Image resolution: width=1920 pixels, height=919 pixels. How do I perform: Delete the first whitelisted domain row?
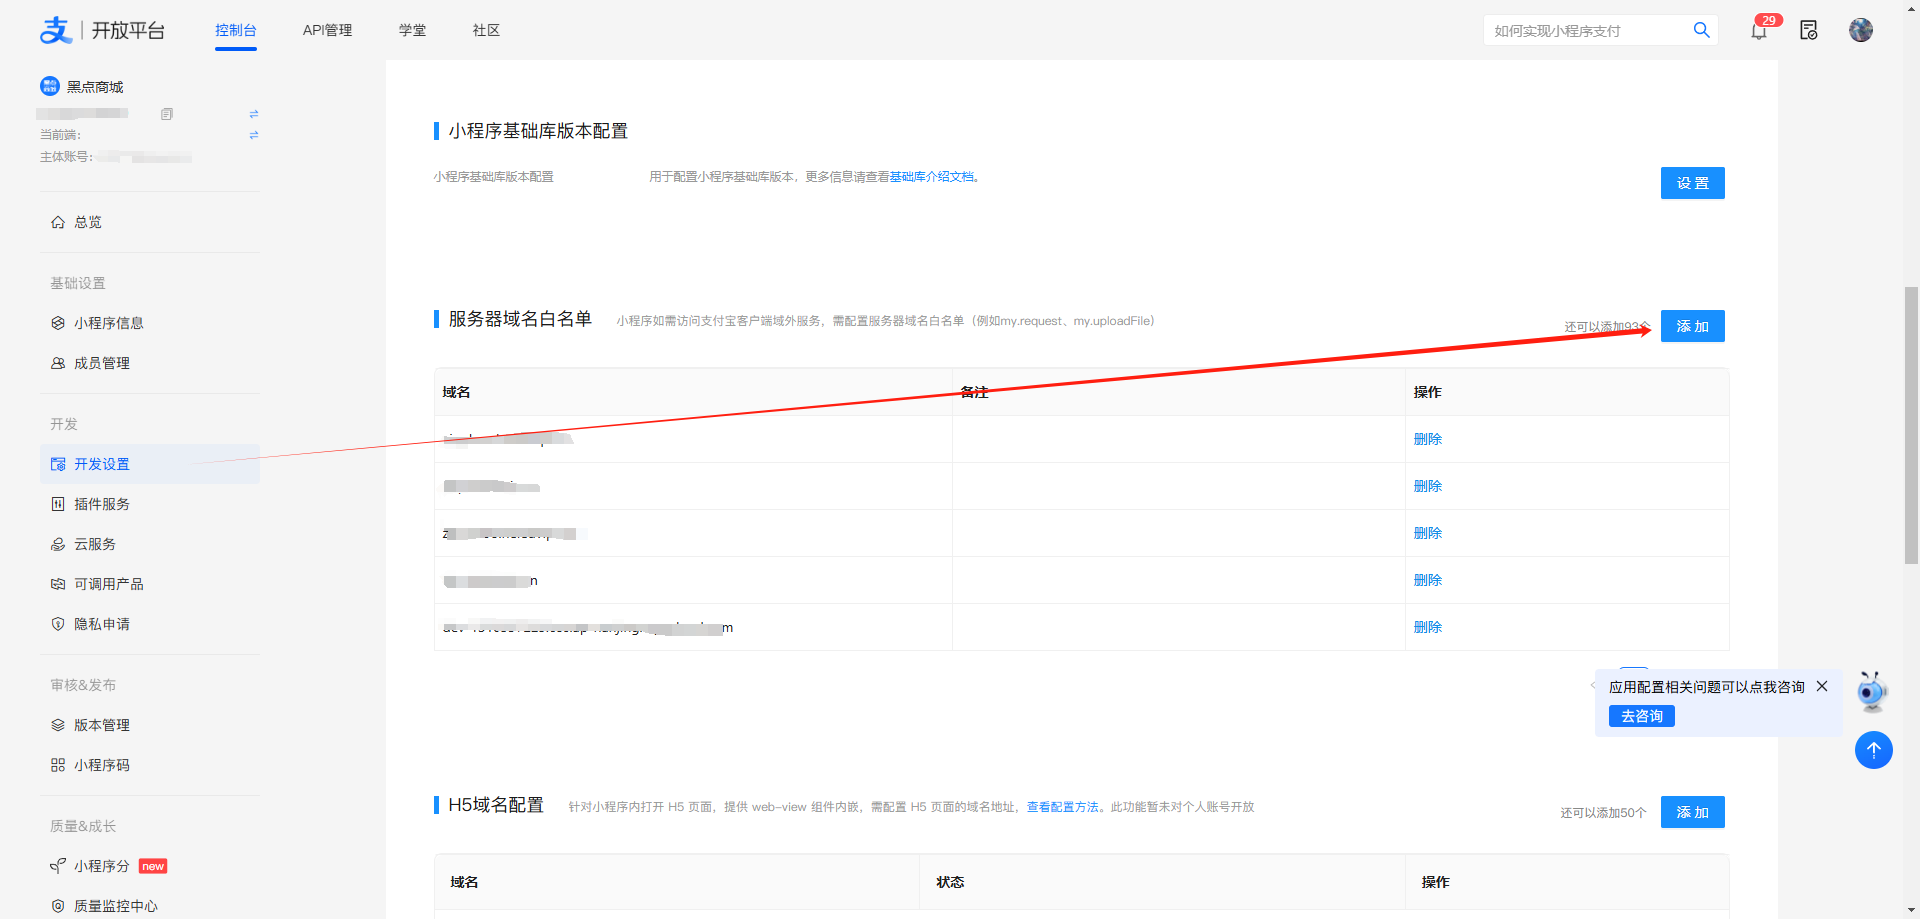(1427, 439)
